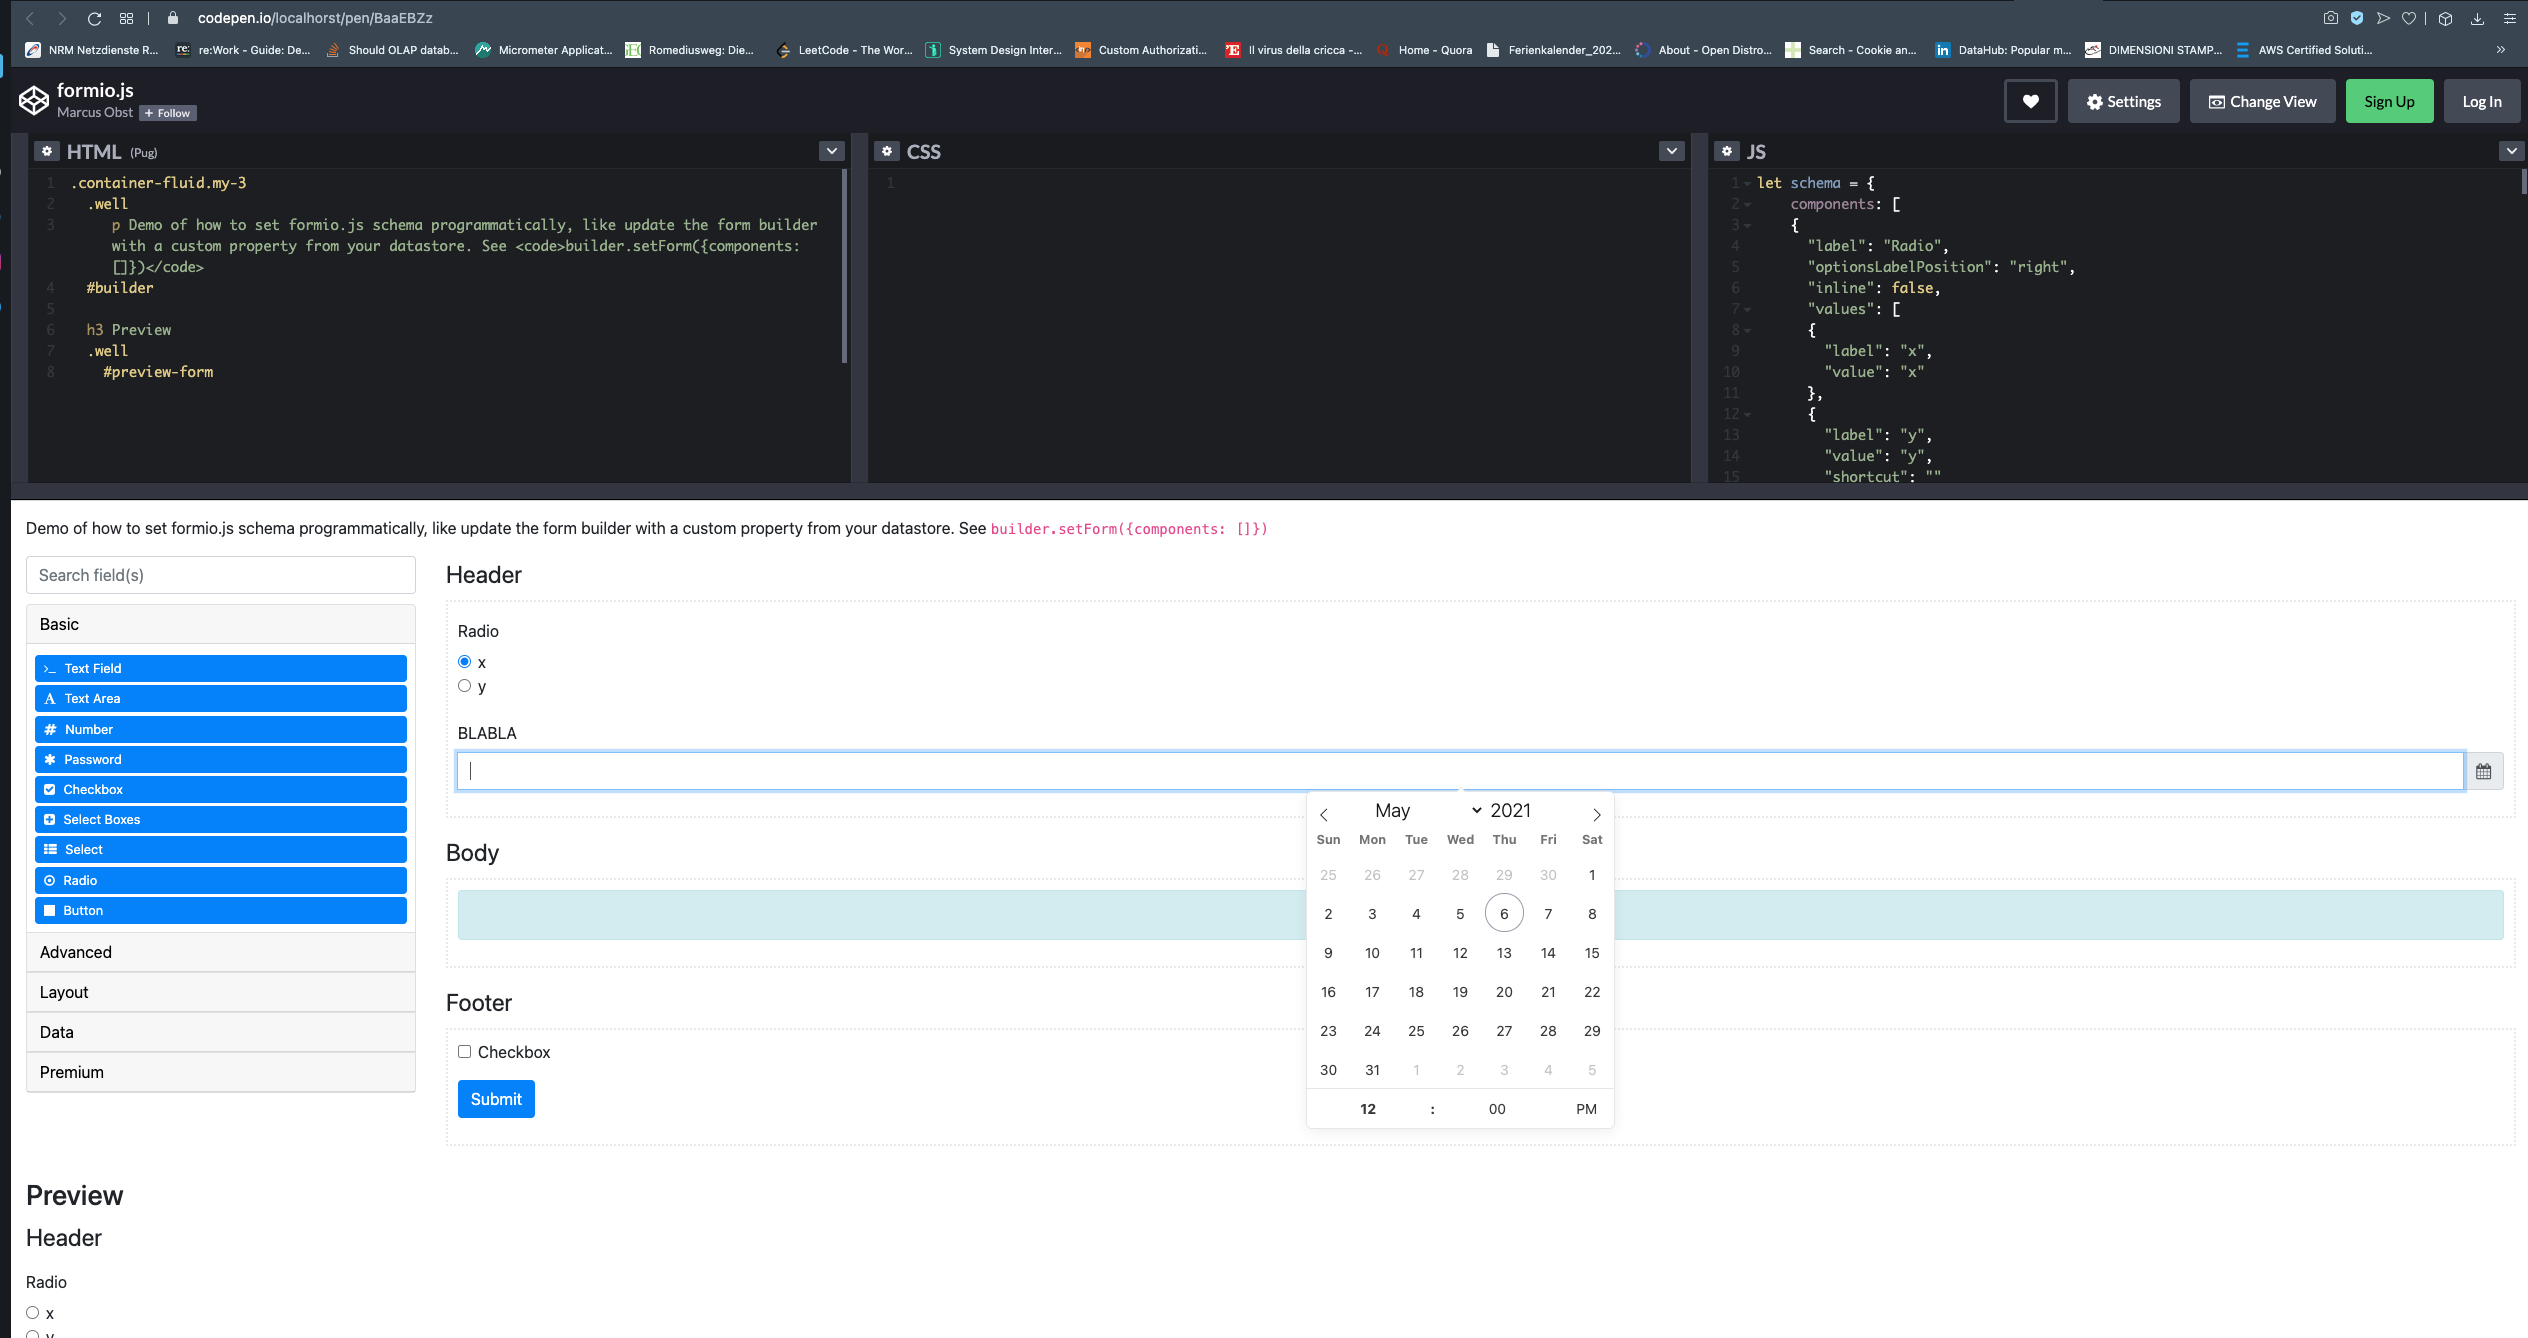Image resolution: width=2528 pixels, height=1338 pixels.
Task: Click the Search field(s) input
Action: [x=220, y=575]
